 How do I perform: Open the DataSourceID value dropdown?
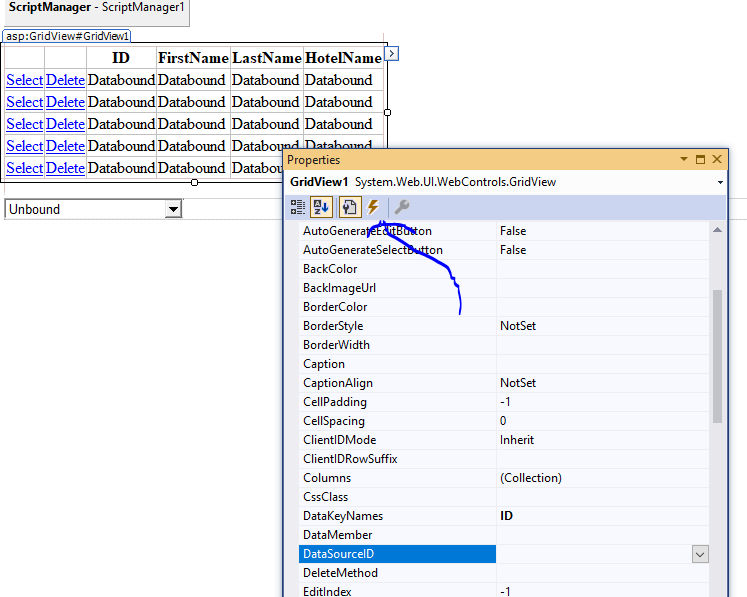pos(700,554)
